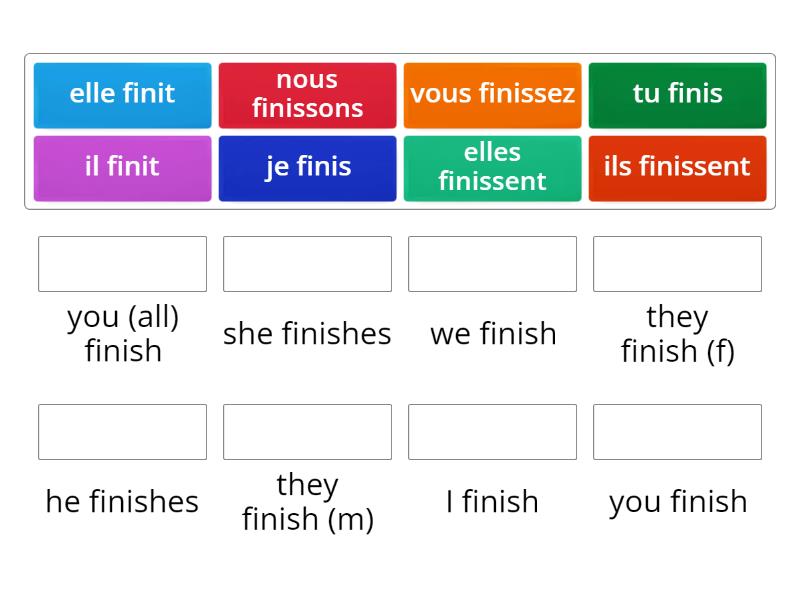Select the answer box above 'she finishes'
The height and width of the screenshot is (600, 800).
click(307, 264)
